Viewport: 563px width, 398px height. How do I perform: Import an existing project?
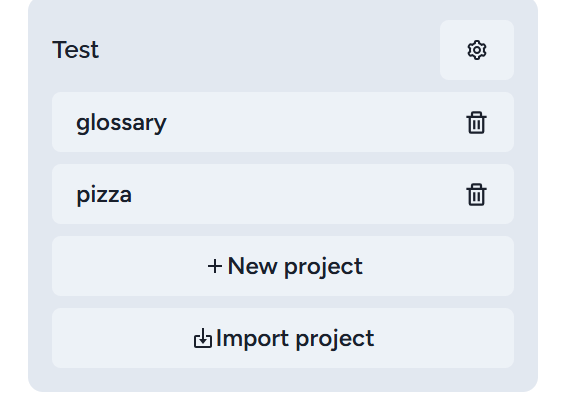pyautogui.click(x=283, y=338)
